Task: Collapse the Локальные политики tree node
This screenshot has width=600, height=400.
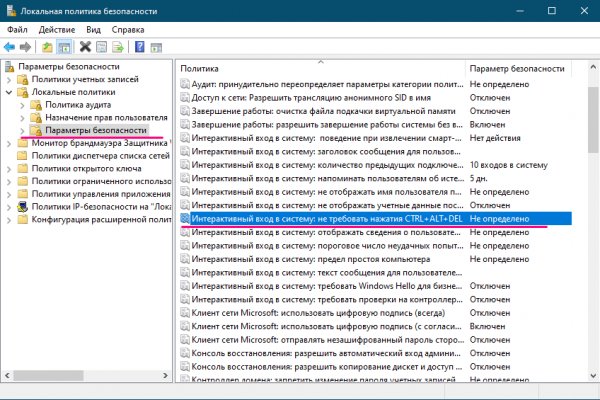Action: pyautogui.click(x=9, y=91)
